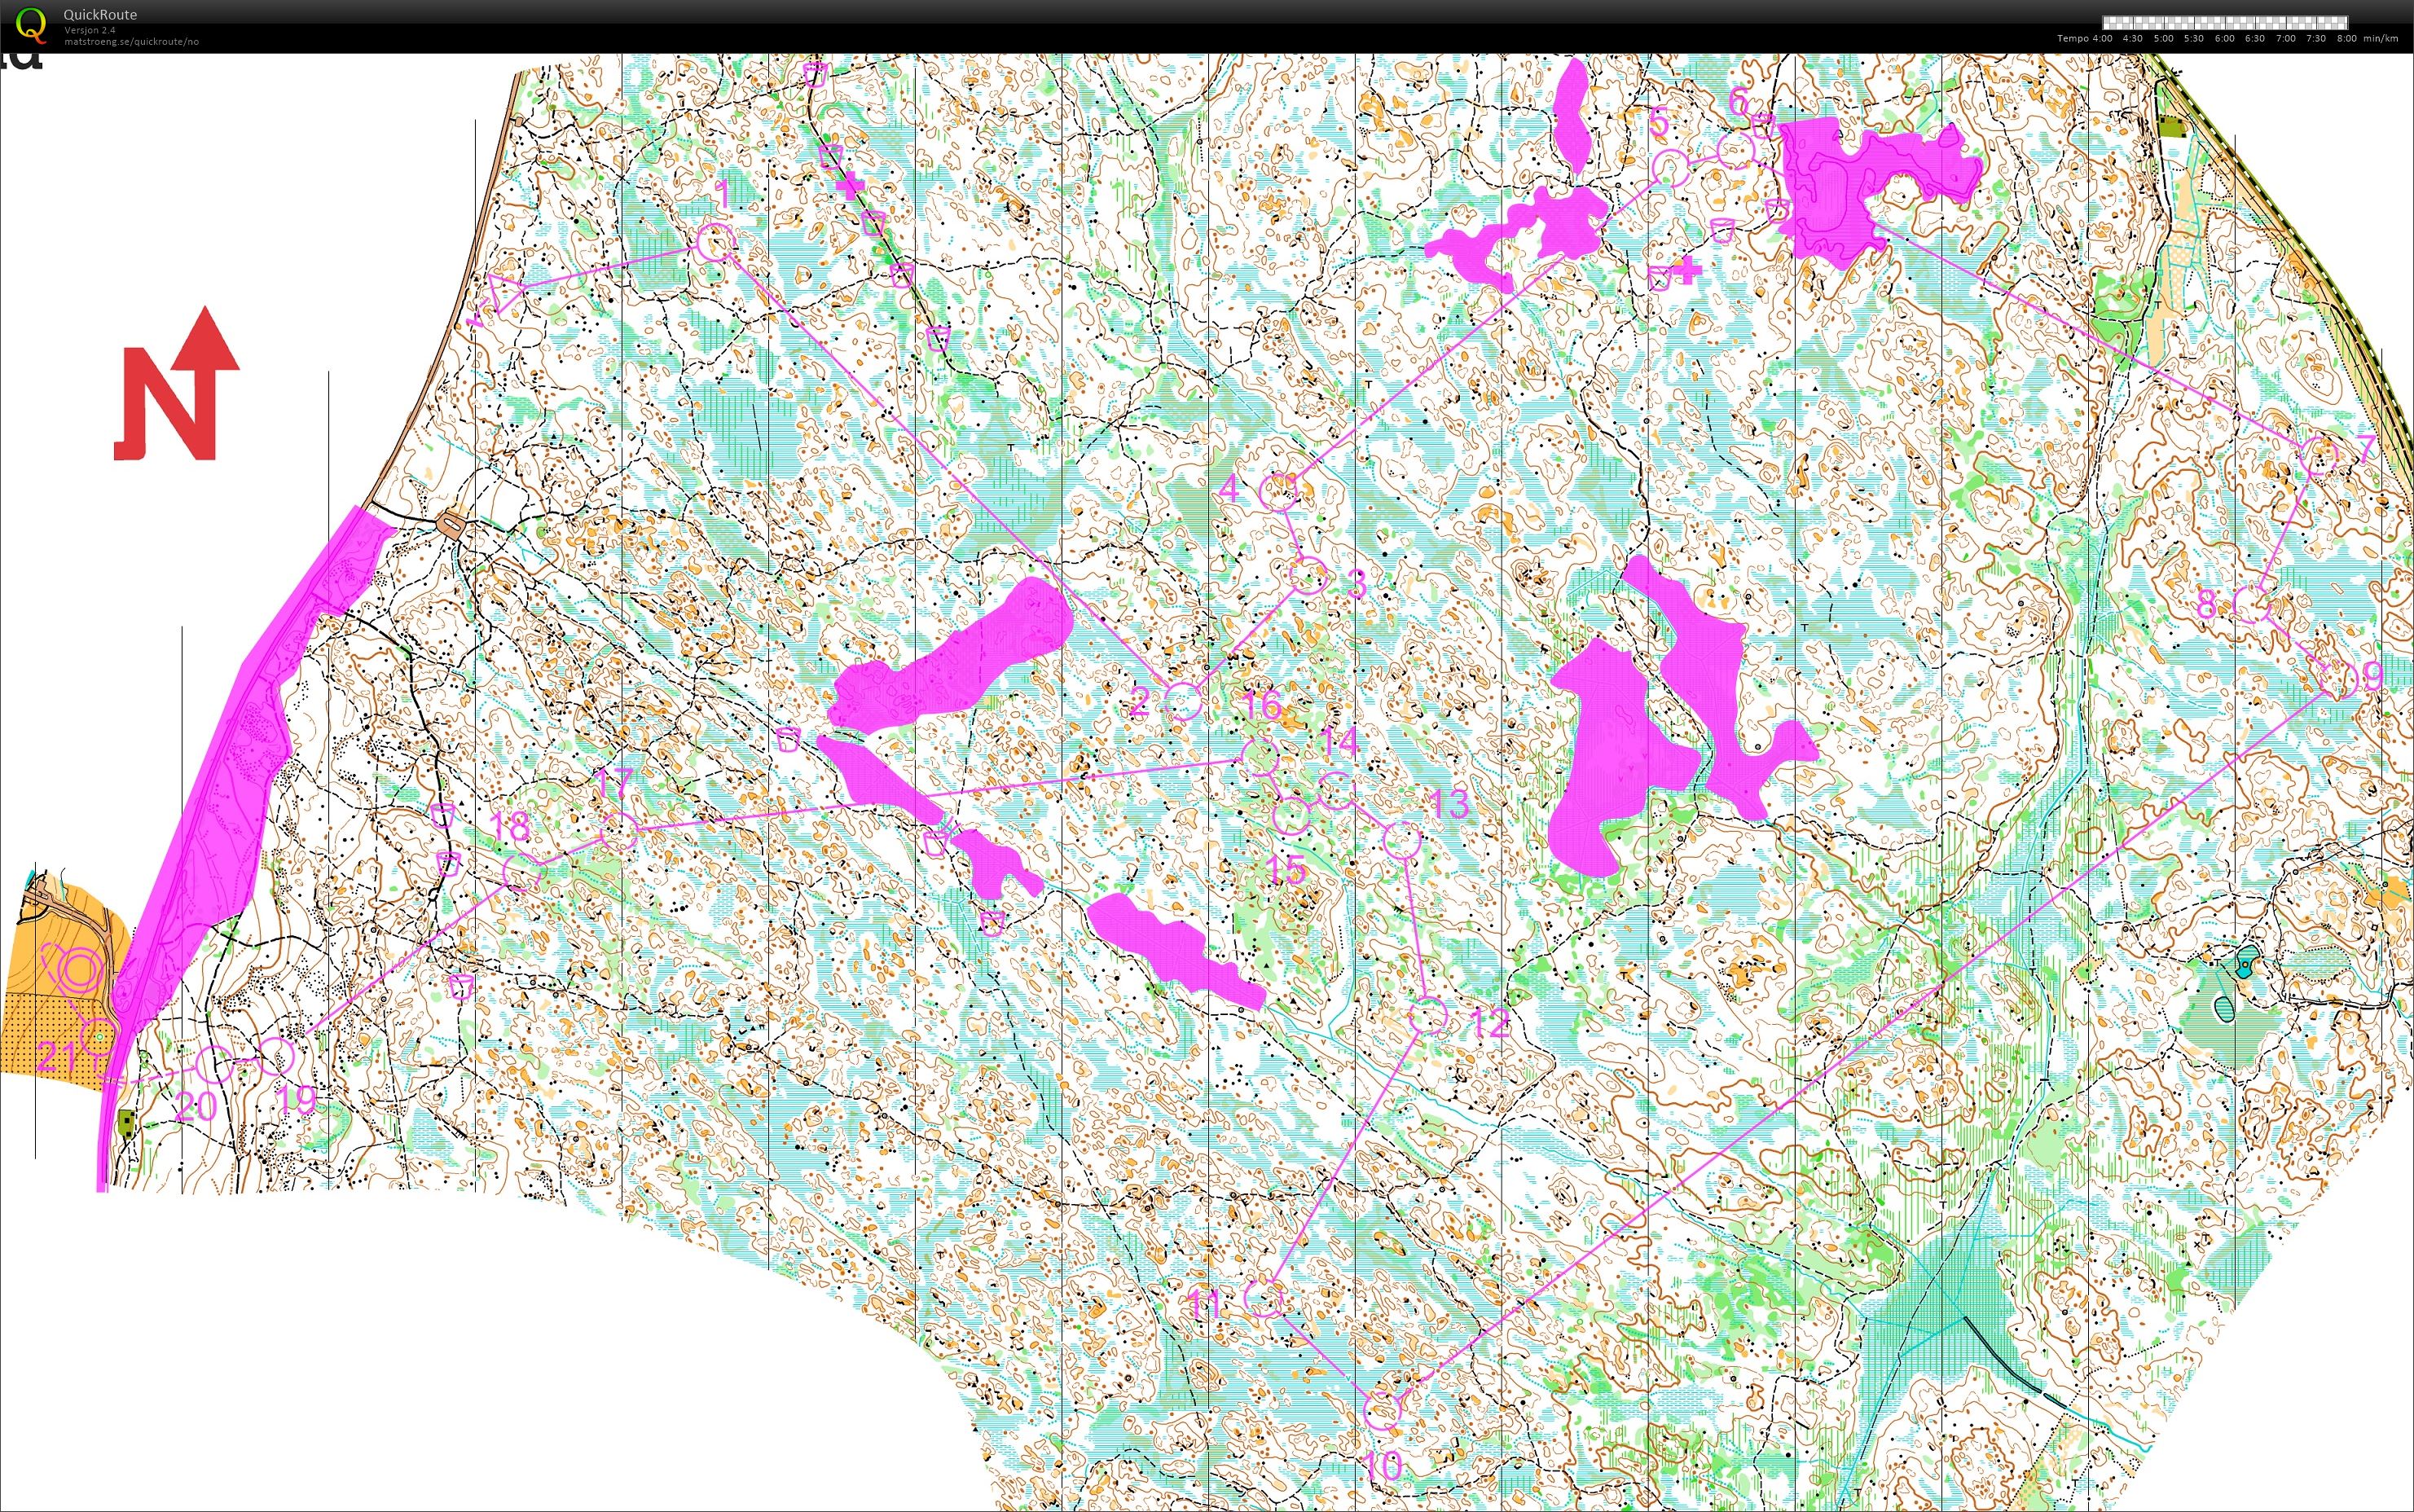Viewport: 2414px width, 1512px height.
Task: Click the 6:00 tempo scale label
Action: click(2224, 39)
